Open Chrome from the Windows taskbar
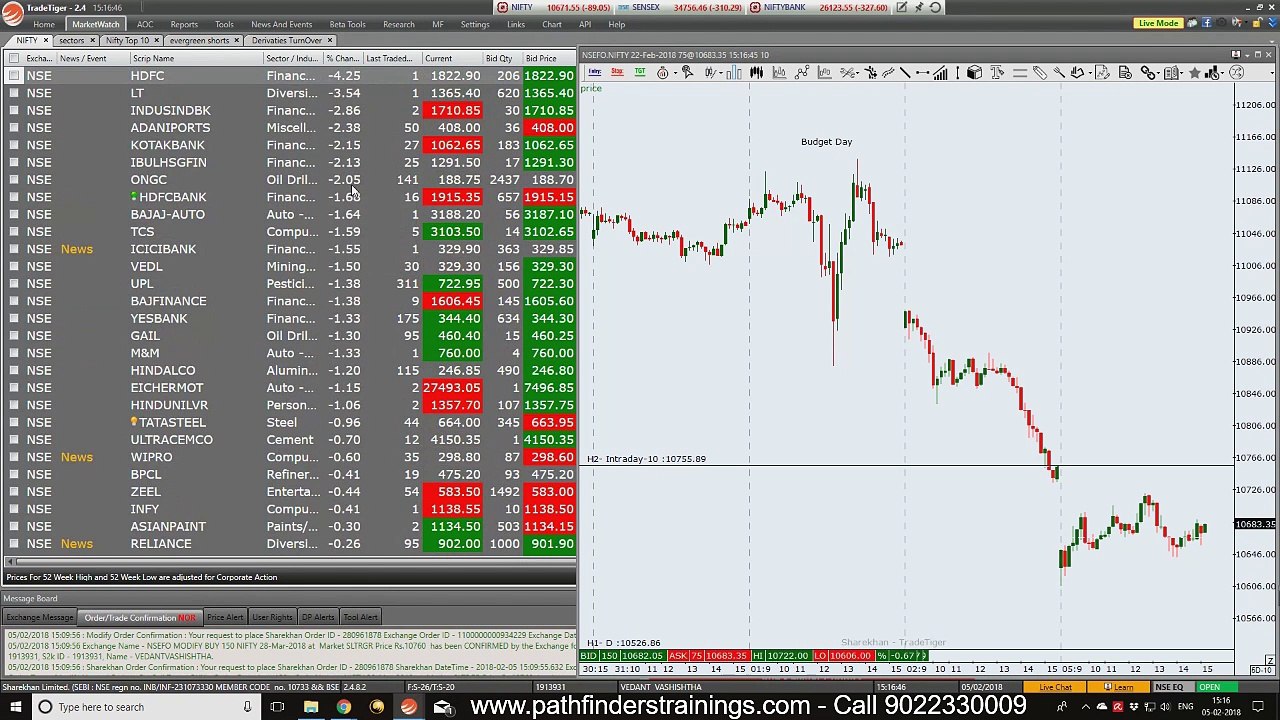Image resolution: width=1280 pixels, height=720 pixels. pyautogui.click(x=343, y=707)
